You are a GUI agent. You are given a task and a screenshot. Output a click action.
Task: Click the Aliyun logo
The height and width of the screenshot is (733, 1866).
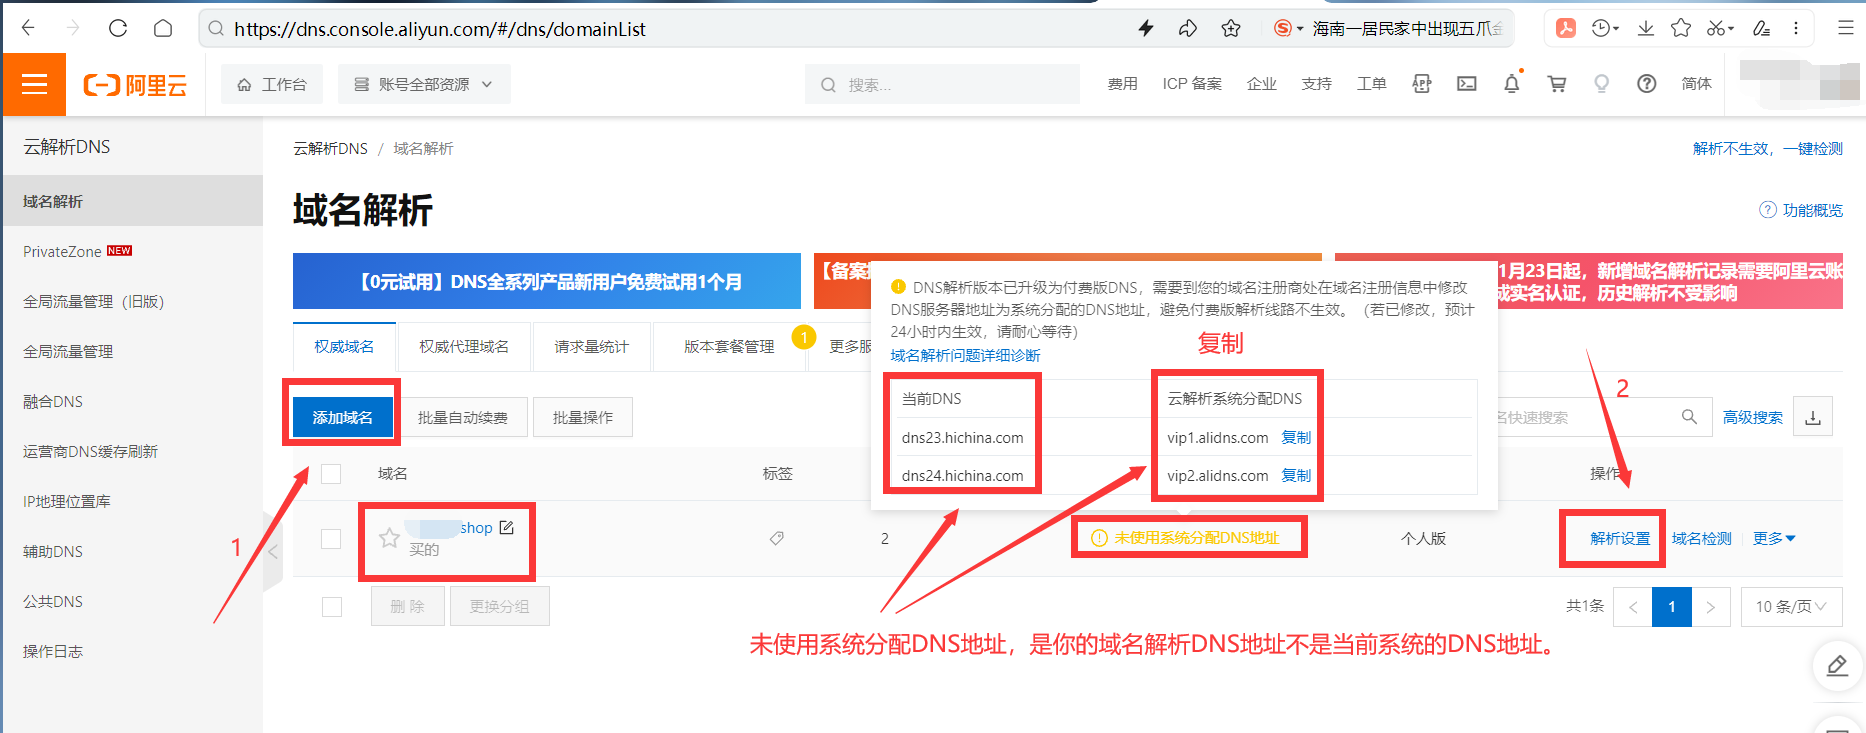click(135, 85)
